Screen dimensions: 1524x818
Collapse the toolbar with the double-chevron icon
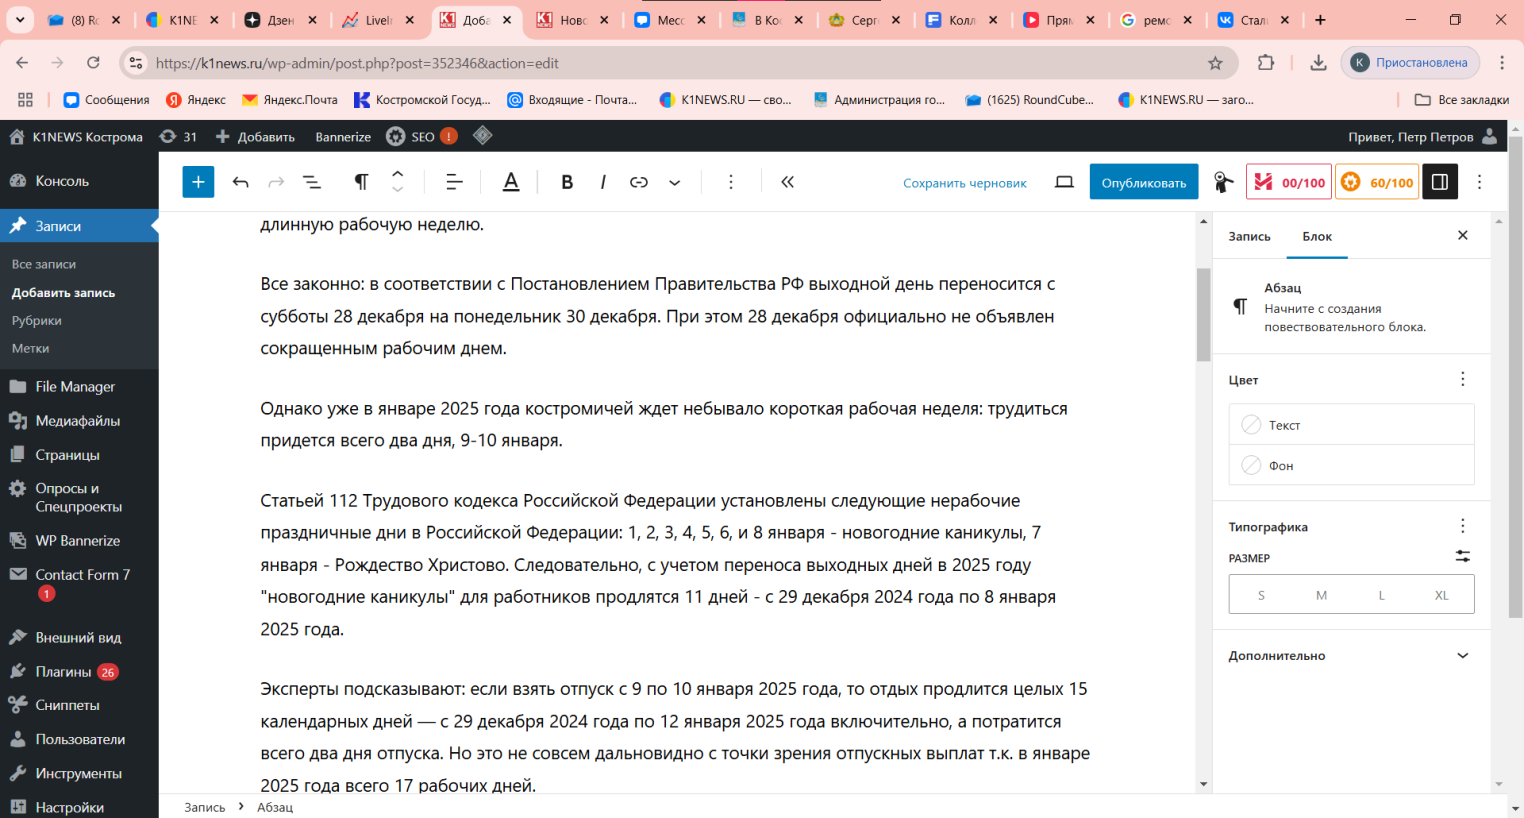tap(787, 182)
